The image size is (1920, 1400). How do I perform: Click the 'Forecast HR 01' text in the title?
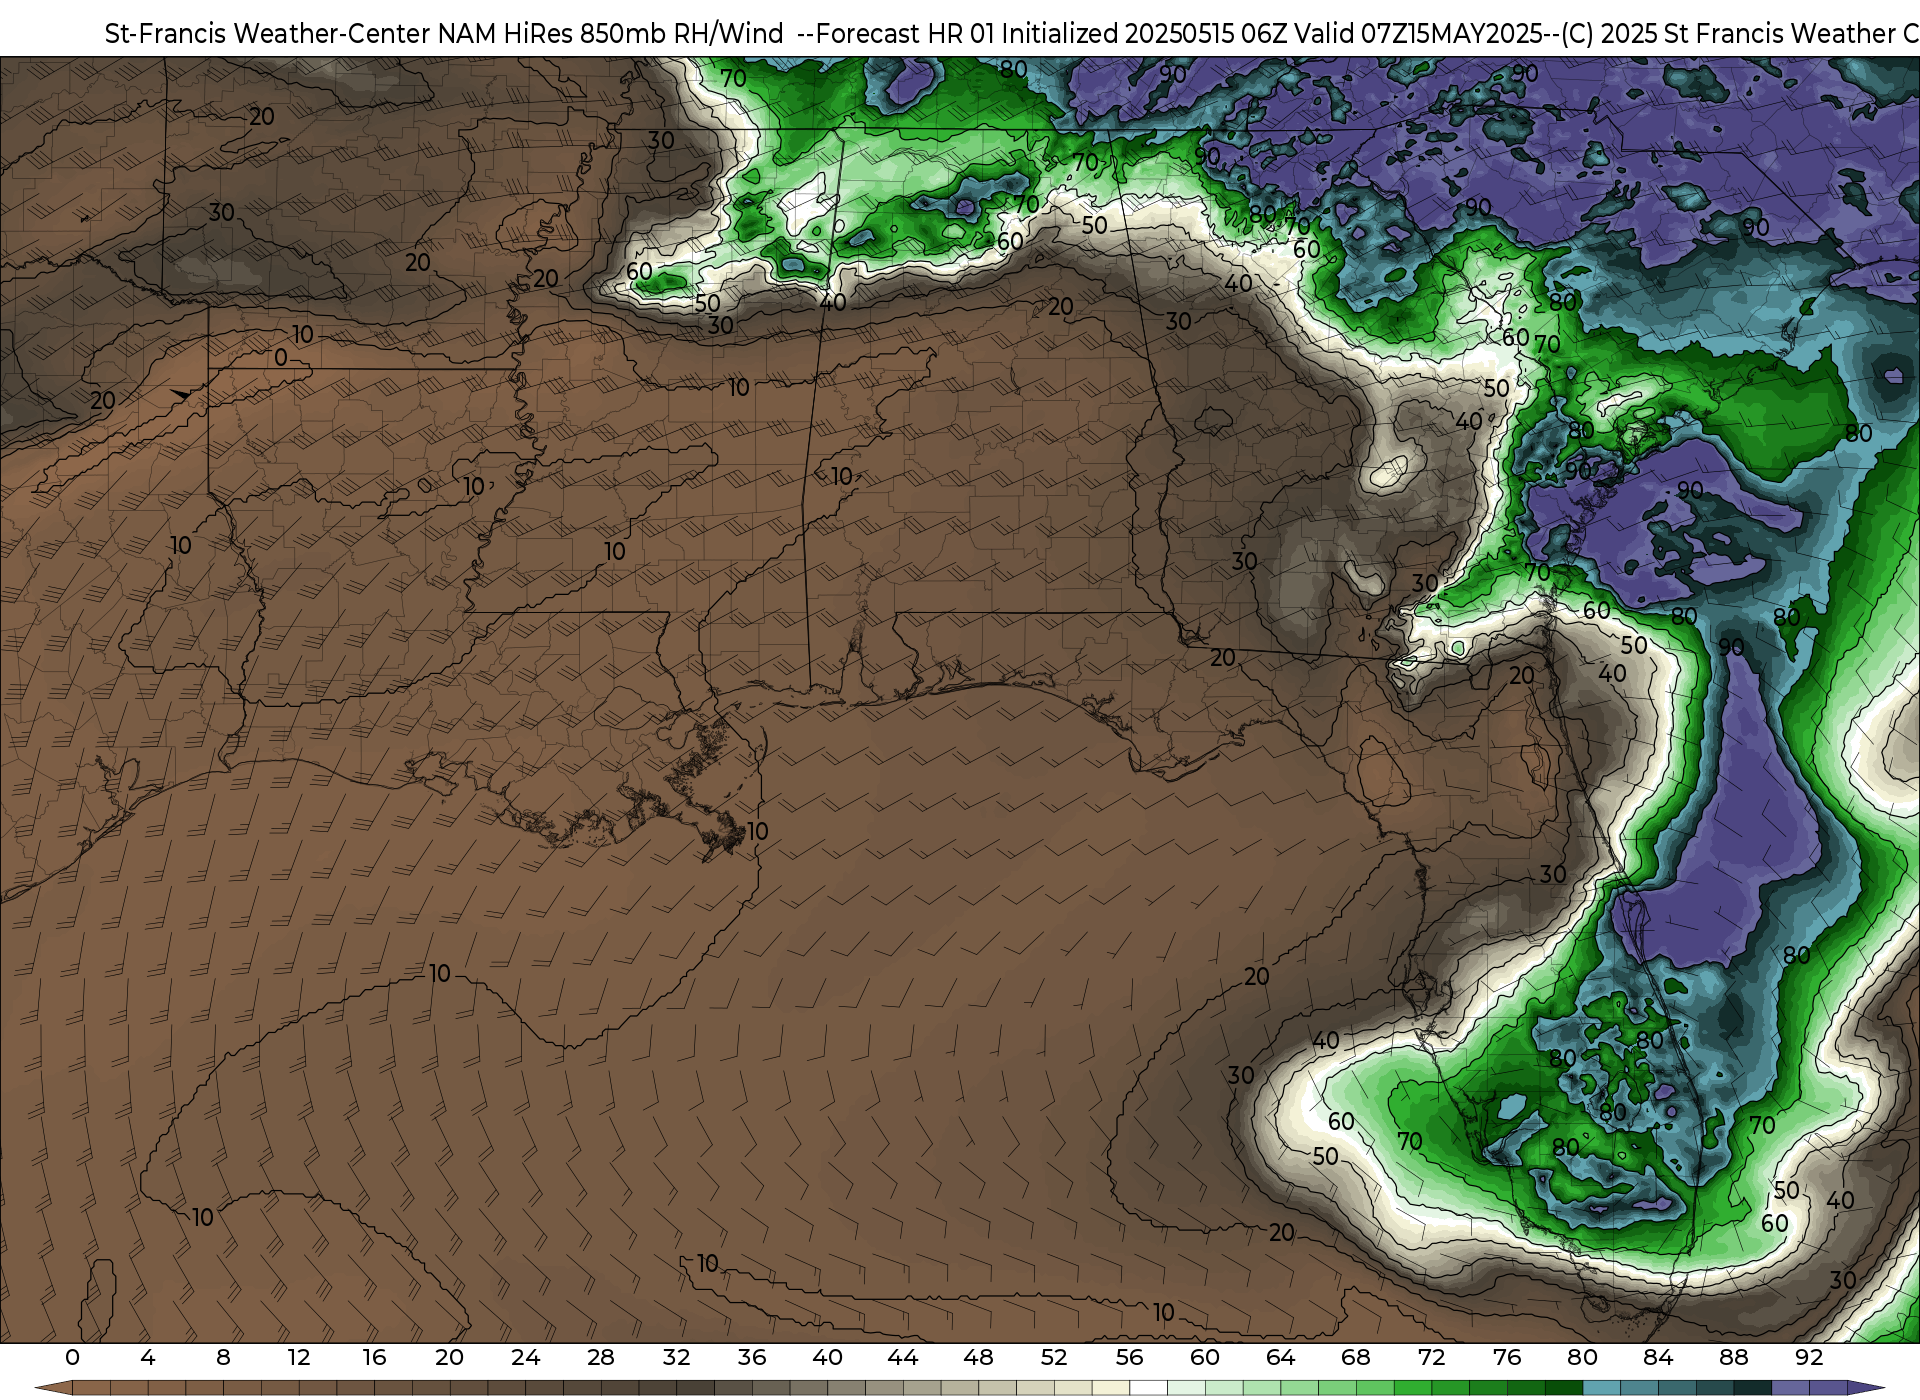[x=906, y=34]
